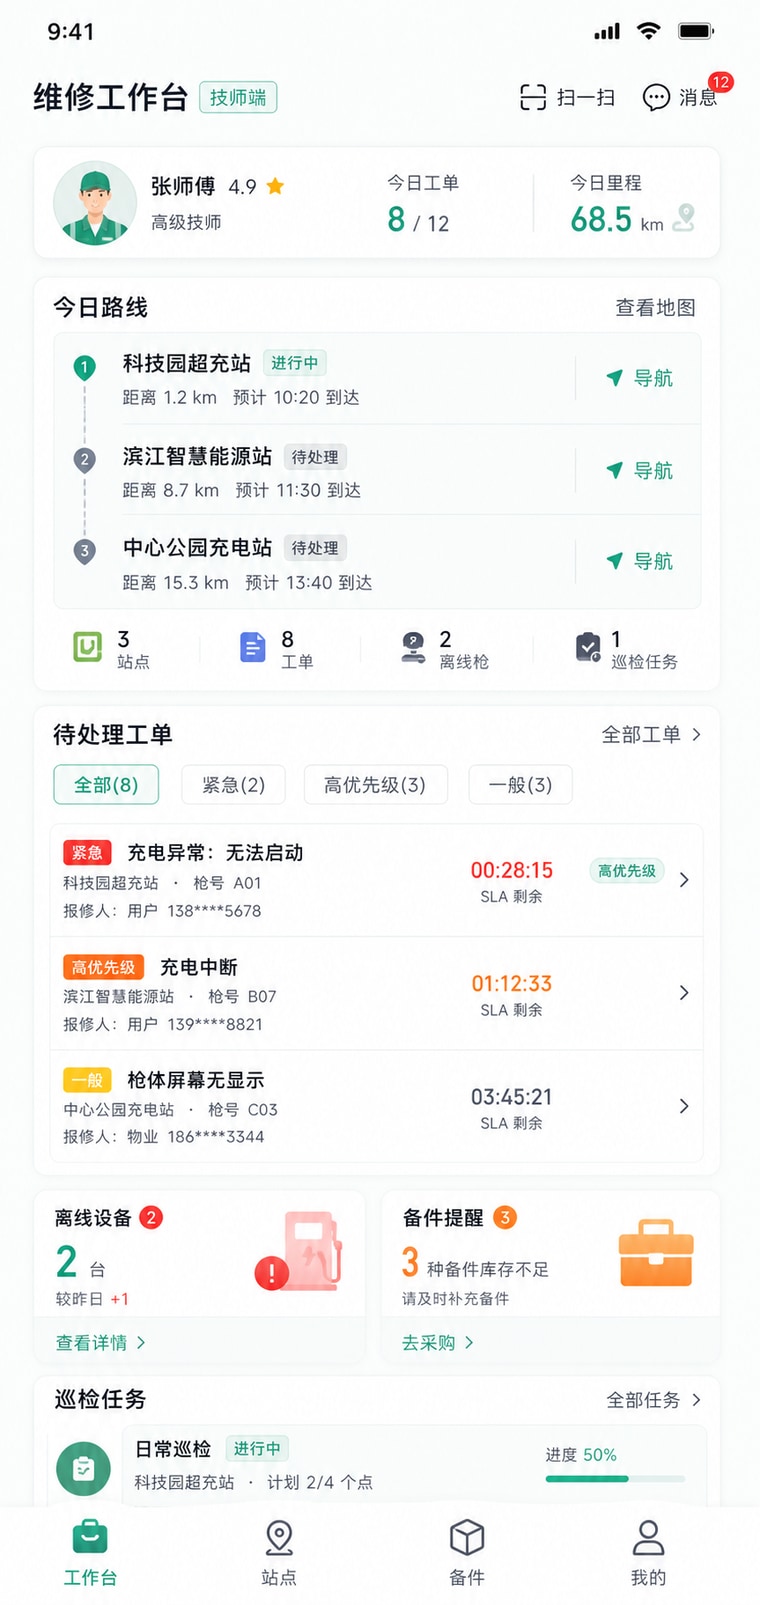Navigate to 滨江智慧能源站
760x1605 pixels.
(x=640, y=470)
